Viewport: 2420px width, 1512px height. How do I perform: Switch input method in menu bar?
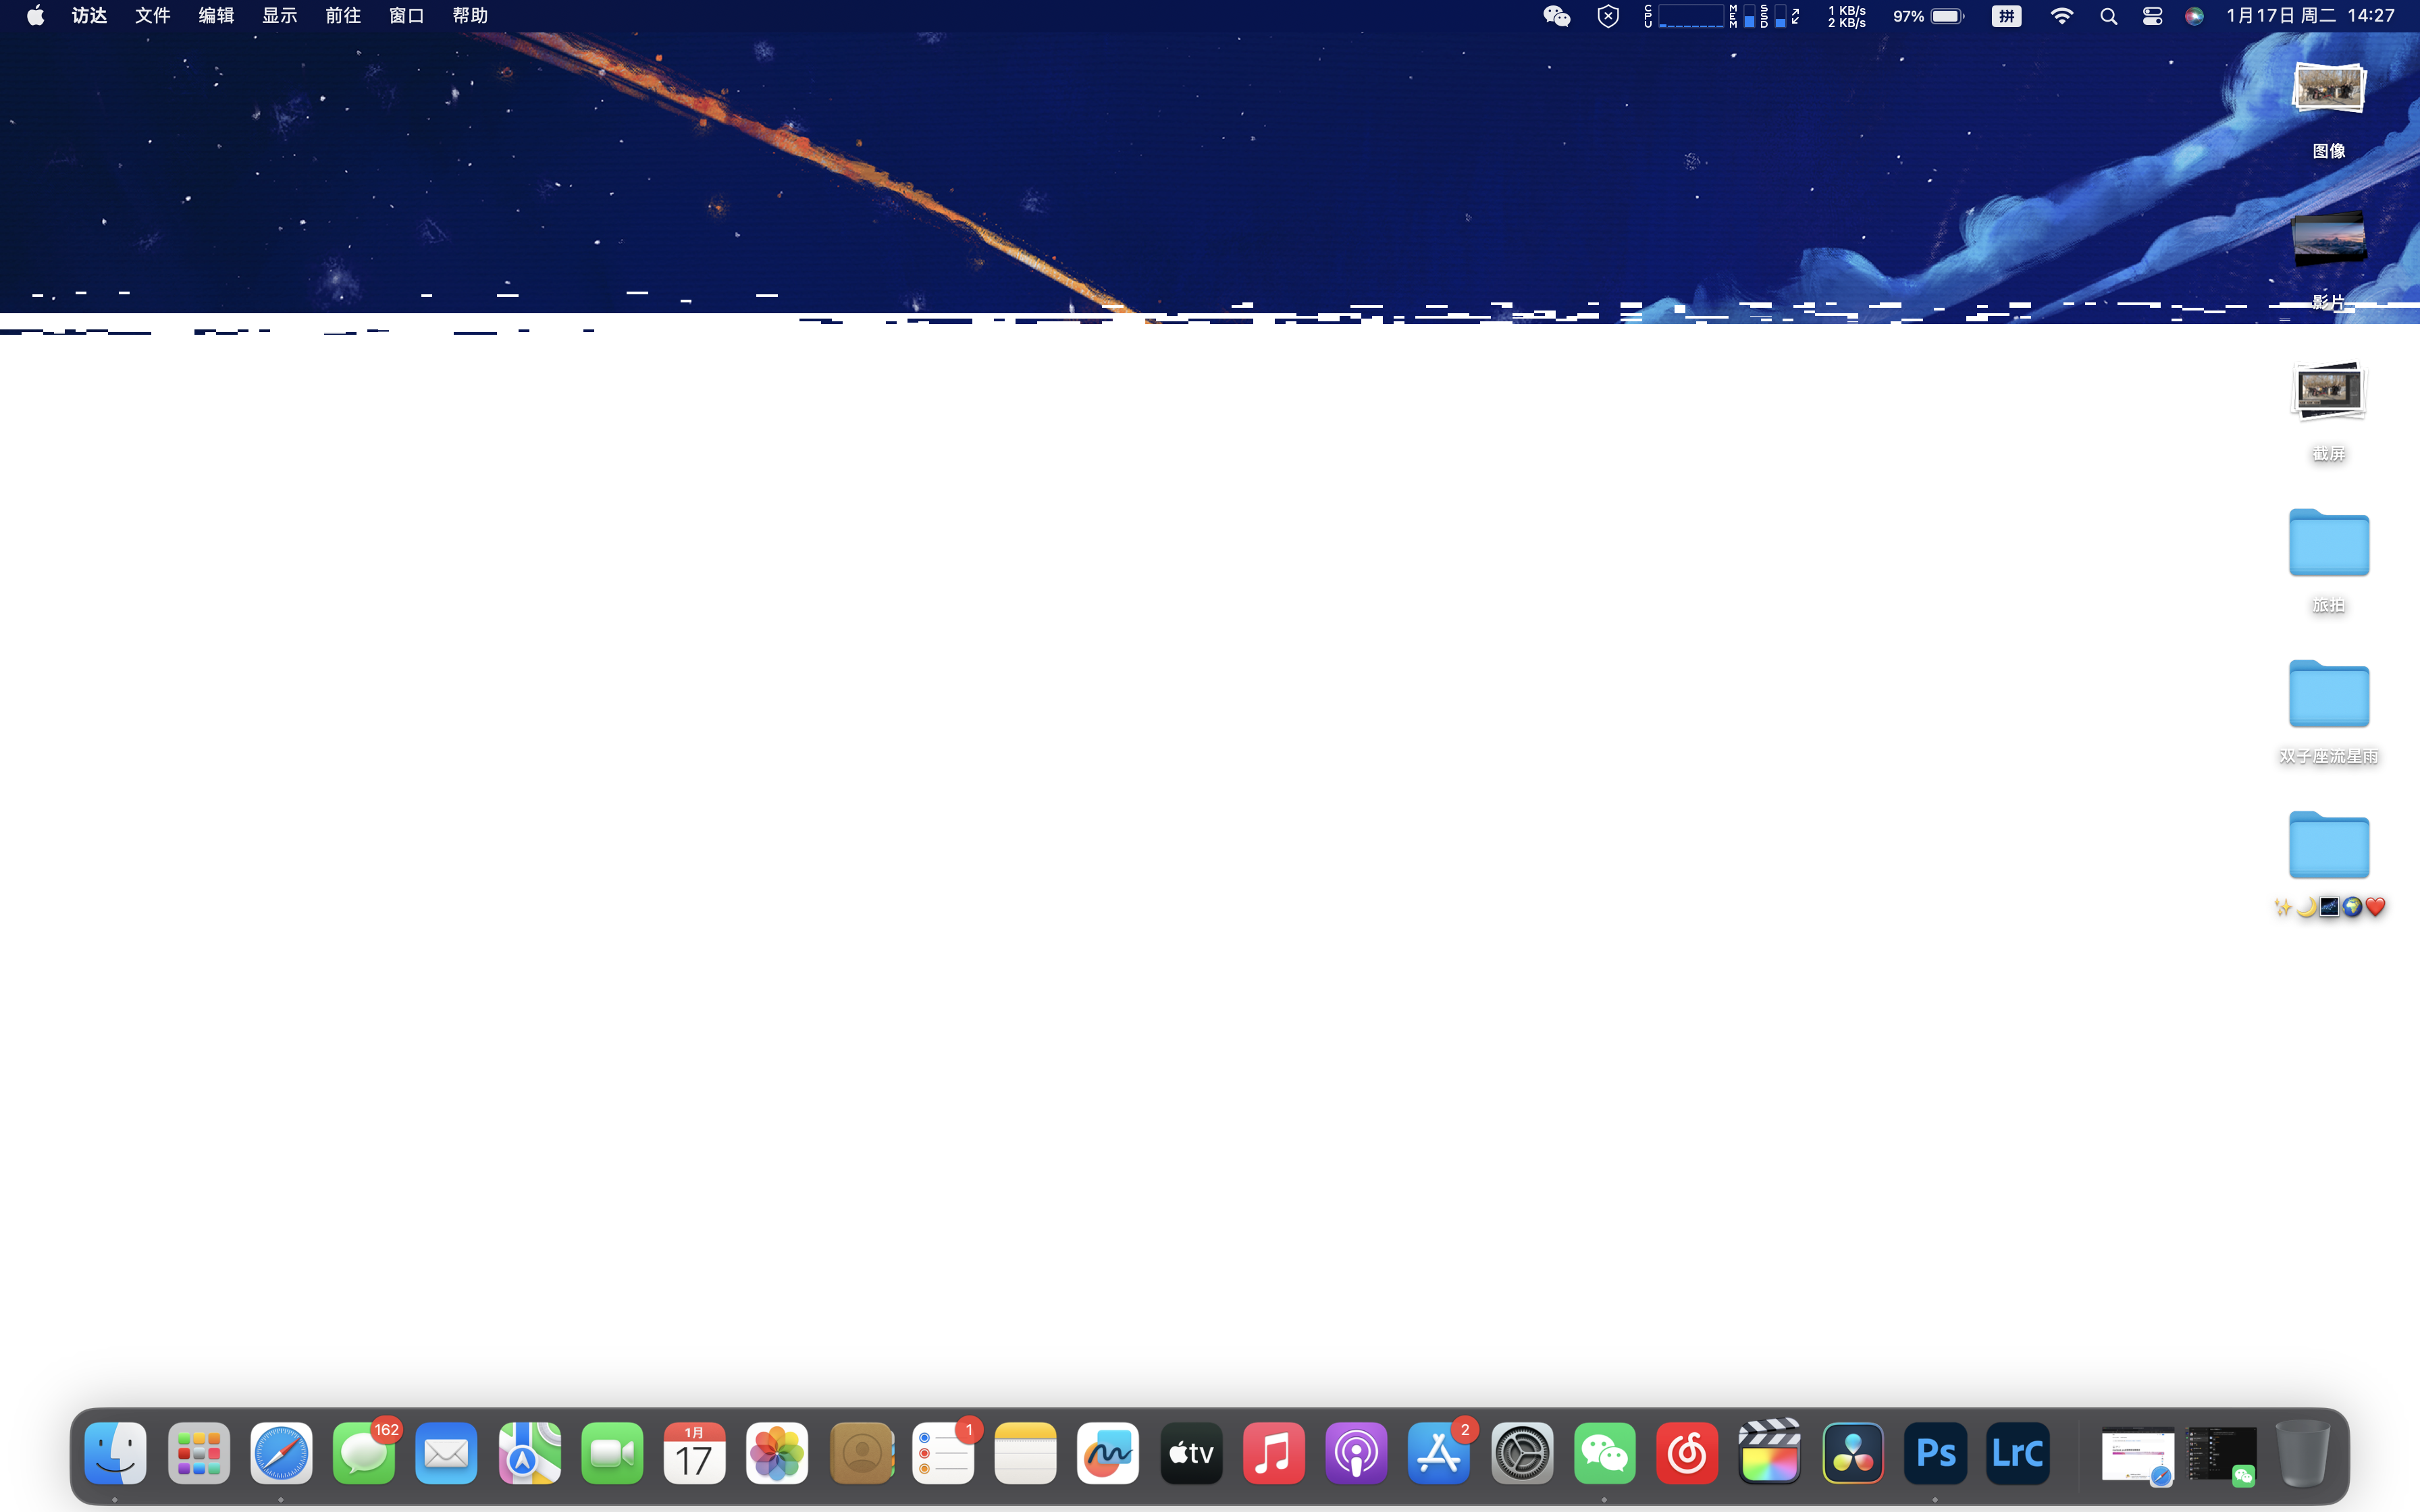click(x=2006, y=16)
